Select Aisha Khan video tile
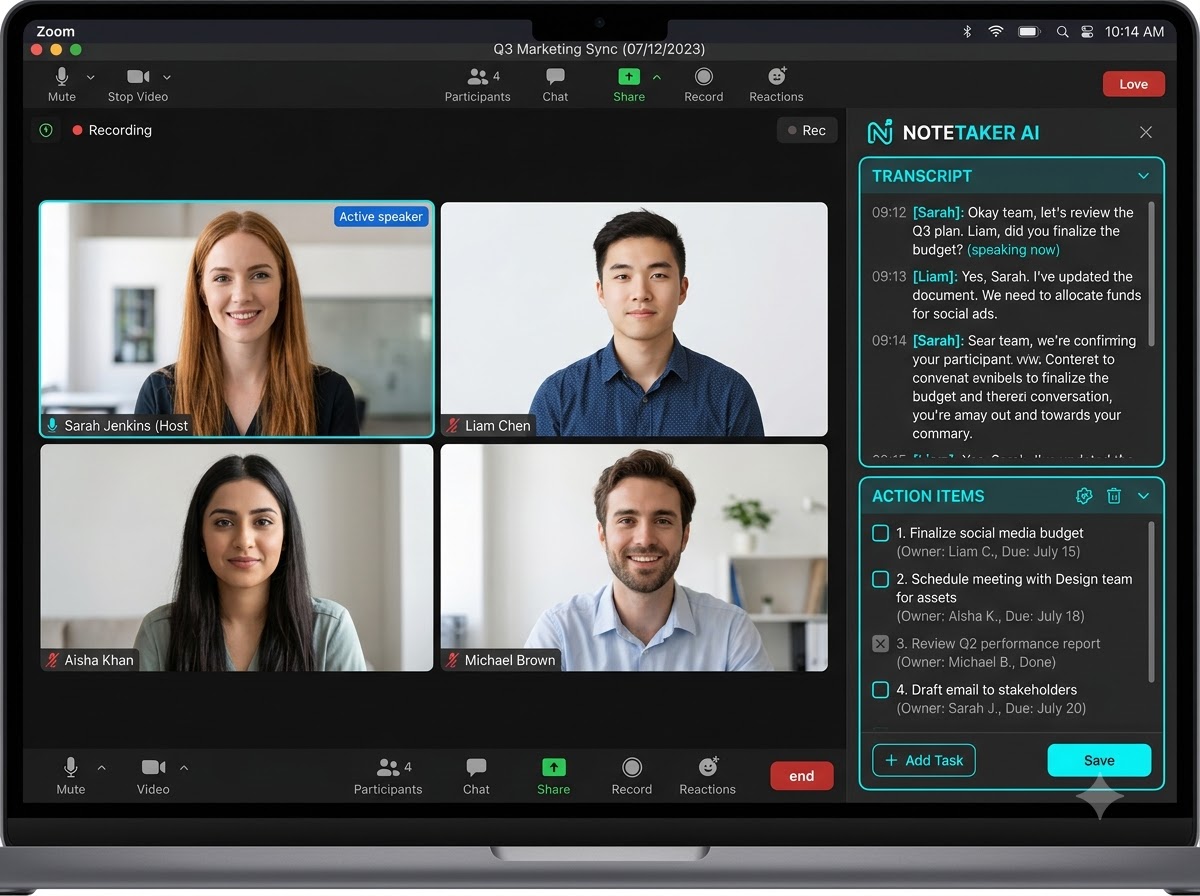 237,557
